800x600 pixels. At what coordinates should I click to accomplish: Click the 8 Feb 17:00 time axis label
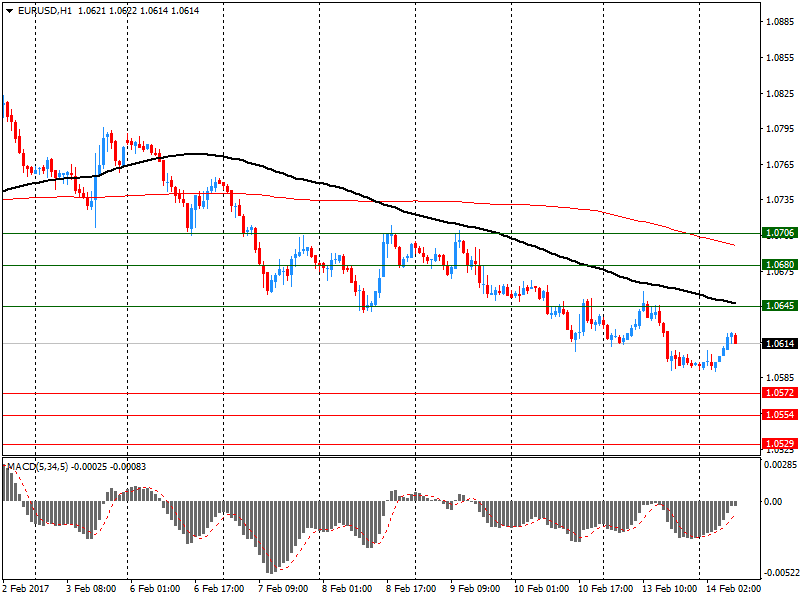point(411,588)
